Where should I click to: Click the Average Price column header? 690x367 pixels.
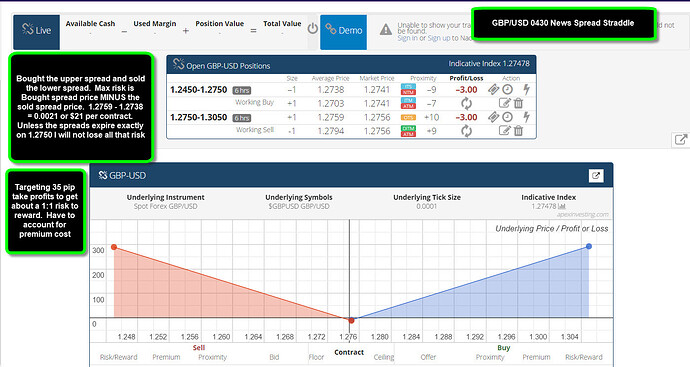click(x=330, y=78)
